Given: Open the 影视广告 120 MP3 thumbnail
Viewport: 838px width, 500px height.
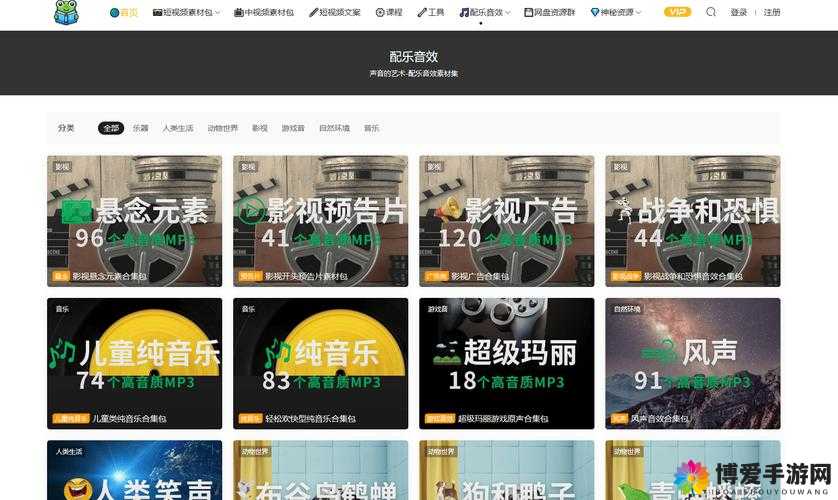Looking at the screenshot, I should click(x=507, y=221).
